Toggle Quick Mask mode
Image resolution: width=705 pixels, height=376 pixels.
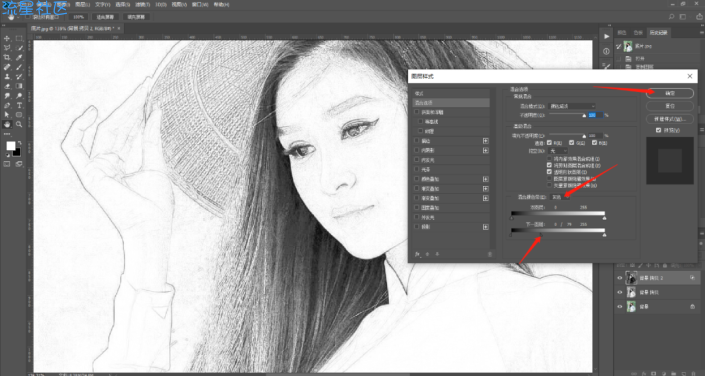7,164
